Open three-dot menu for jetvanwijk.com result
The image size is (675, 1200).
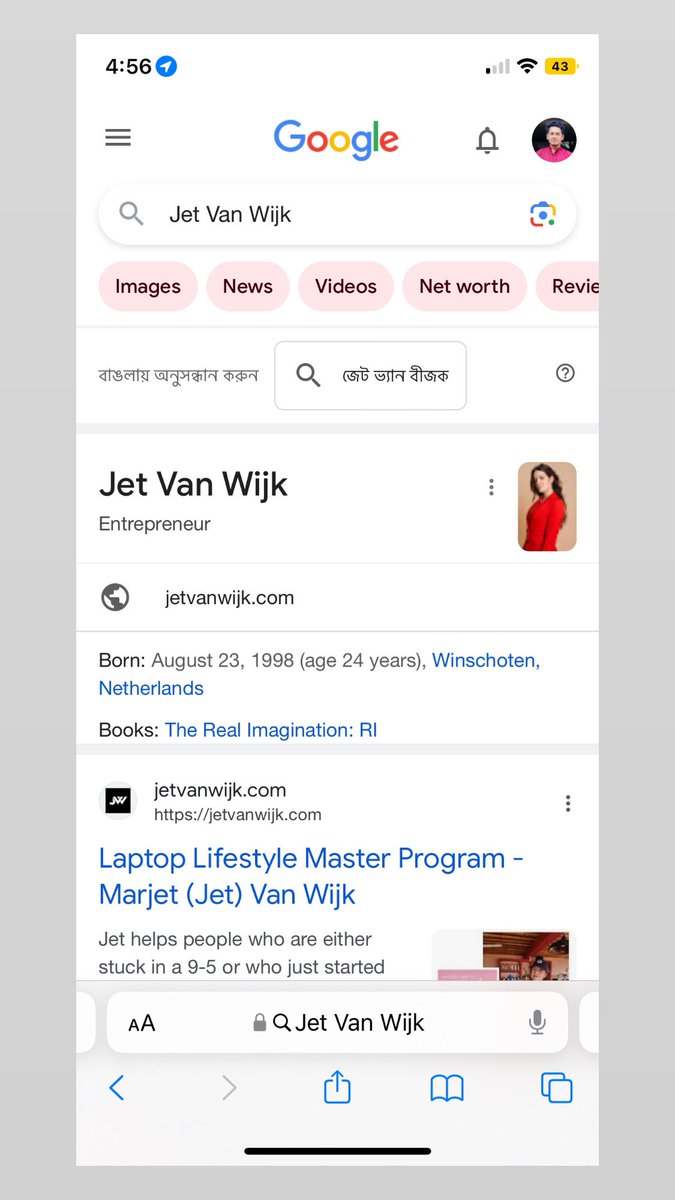[568, 803]
